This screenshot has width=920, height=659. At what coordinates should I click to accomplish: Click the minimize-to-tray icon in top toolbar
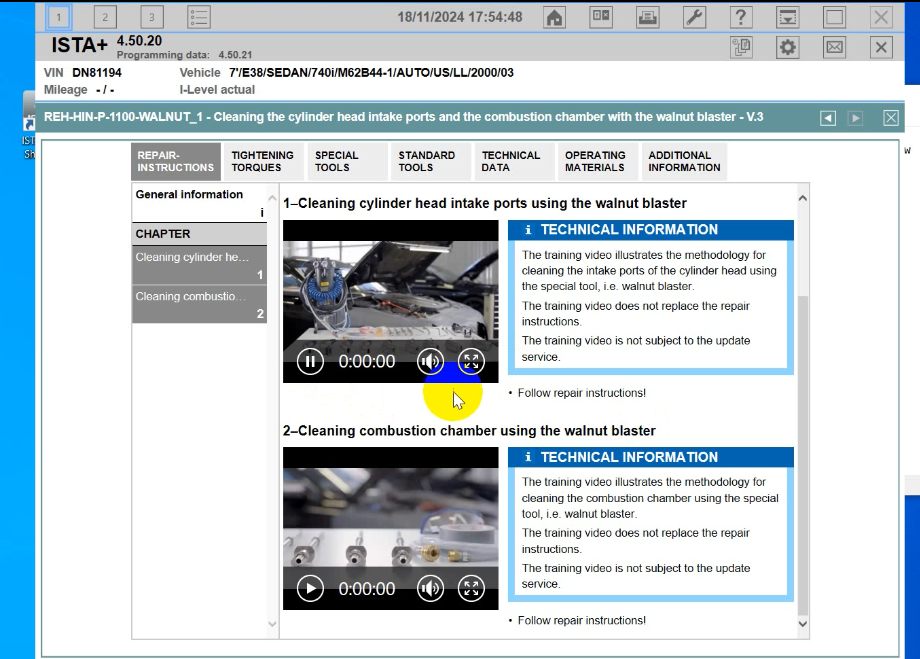[x=787, y=17]
